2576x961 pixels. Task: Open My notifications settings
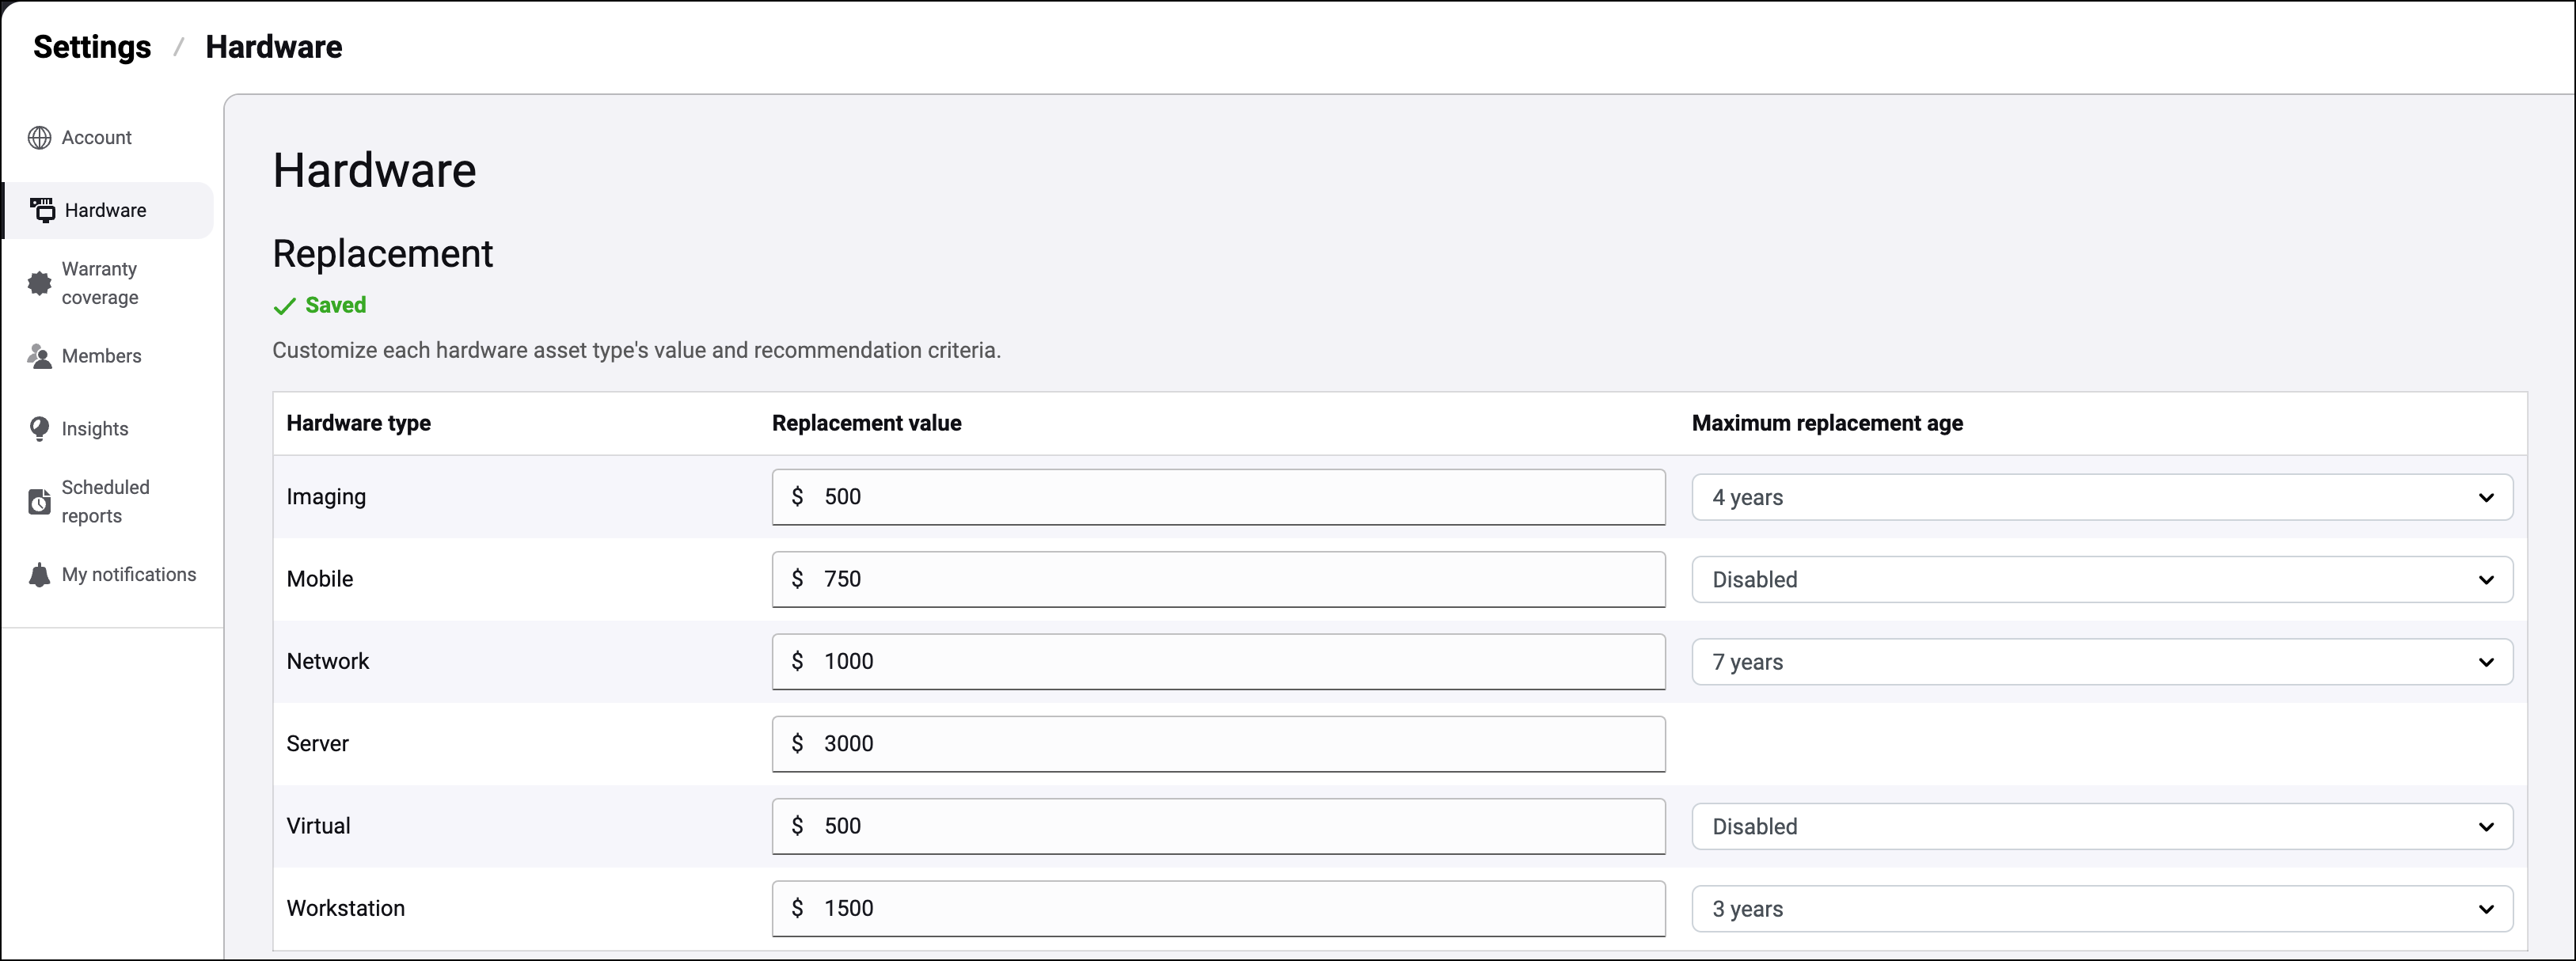pos(129,575)
